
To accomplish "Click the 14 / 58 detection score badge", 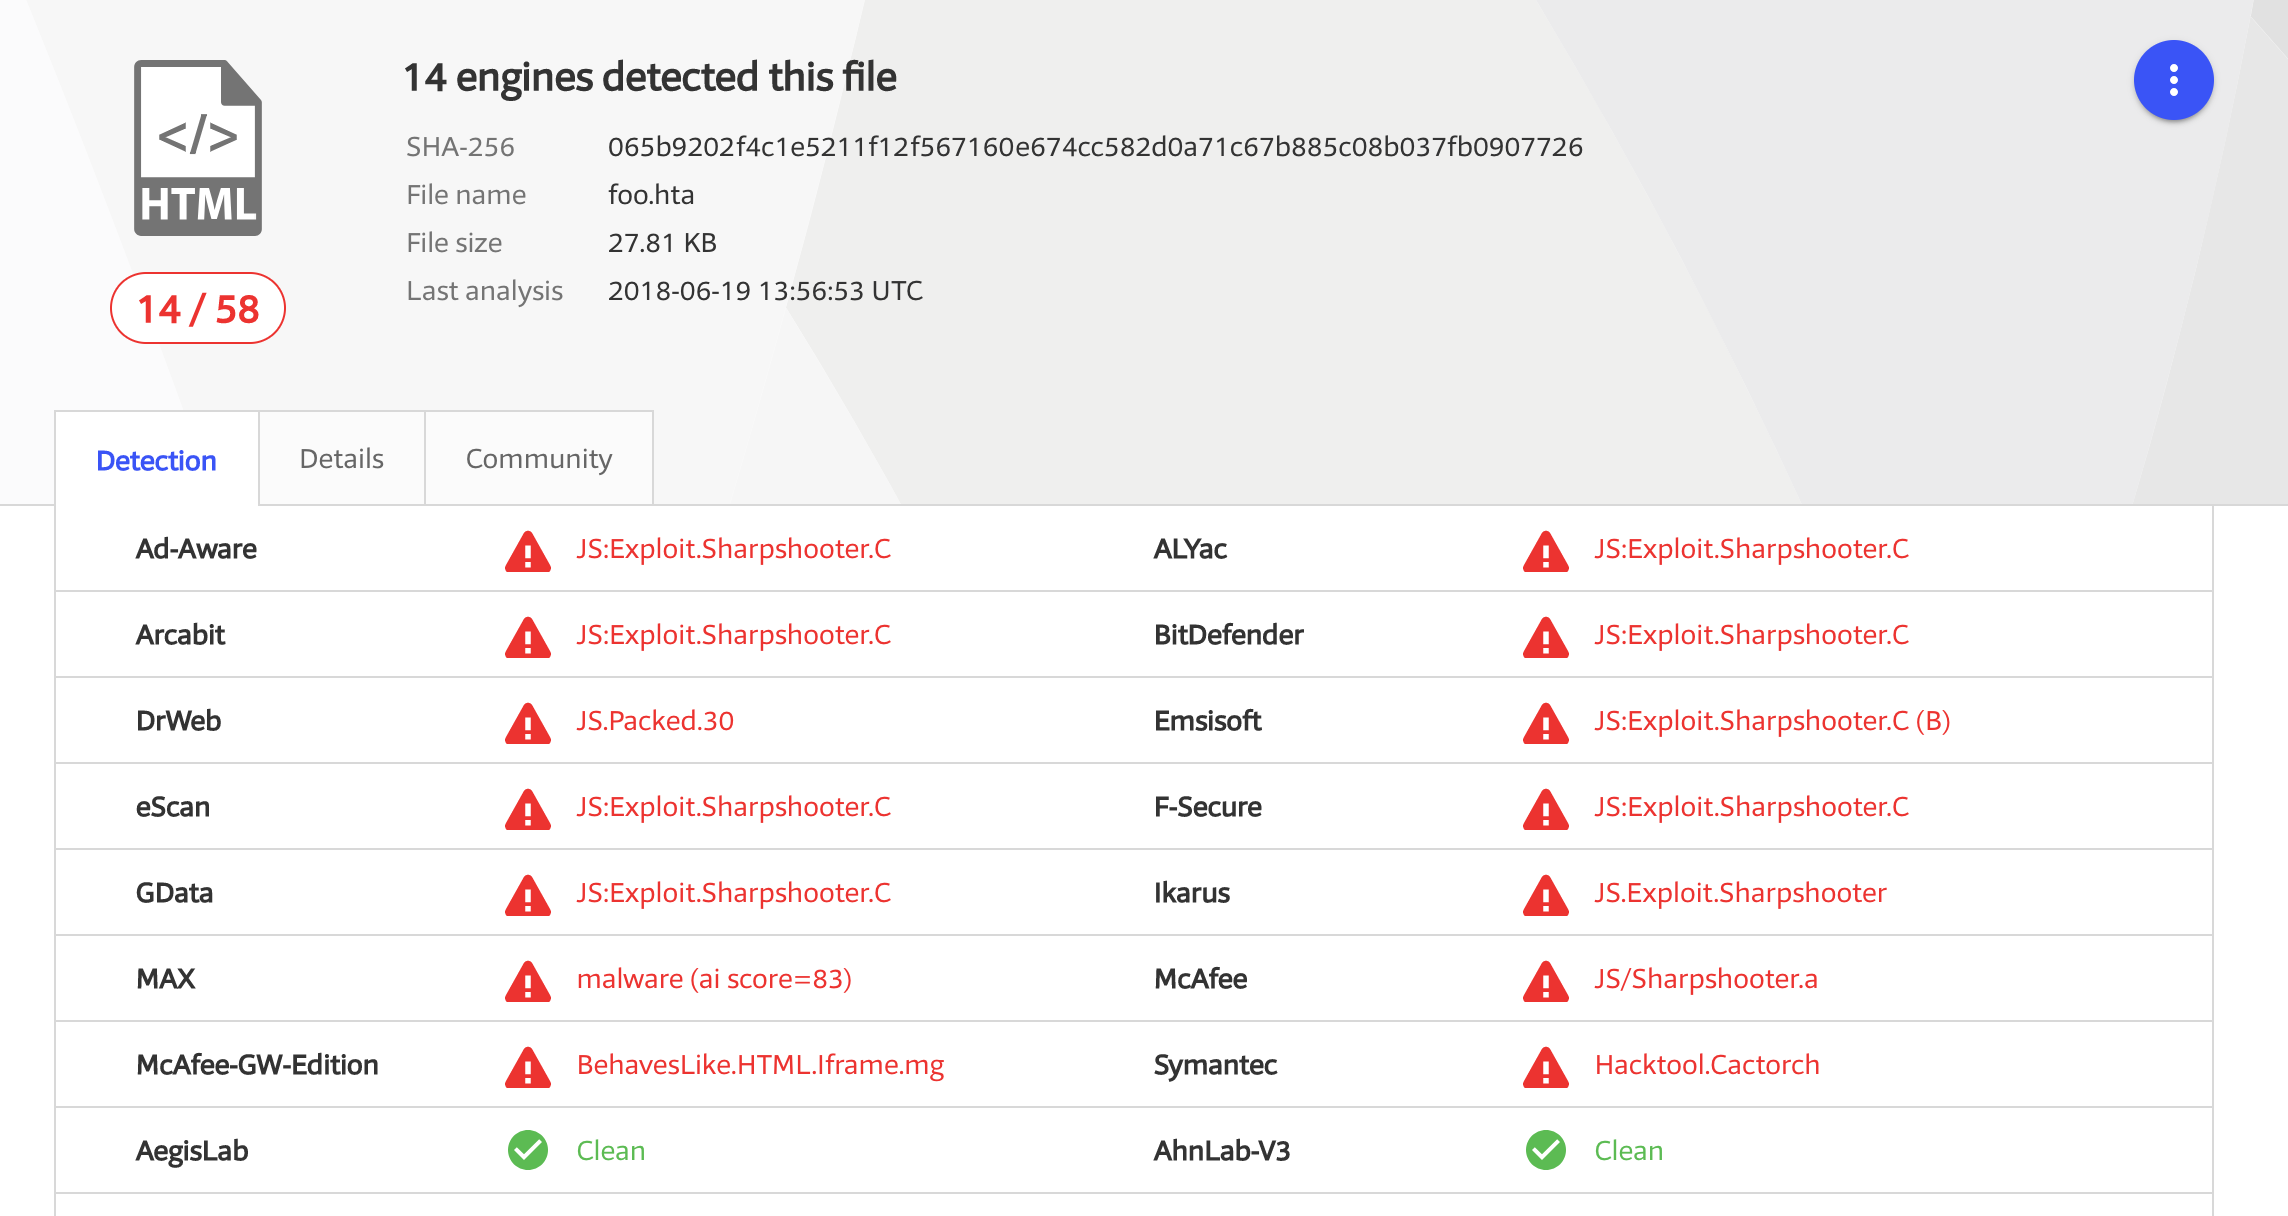I will click(198, 308).
